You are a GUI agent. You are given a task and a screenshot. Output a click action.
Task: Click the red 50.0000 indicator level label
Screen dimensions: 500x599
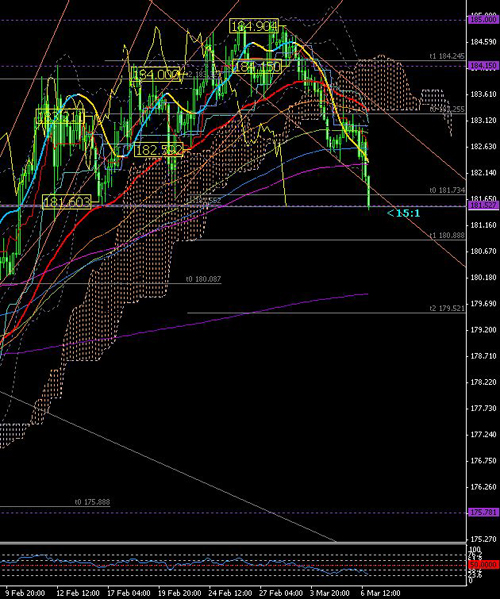[x=483, y=564]
